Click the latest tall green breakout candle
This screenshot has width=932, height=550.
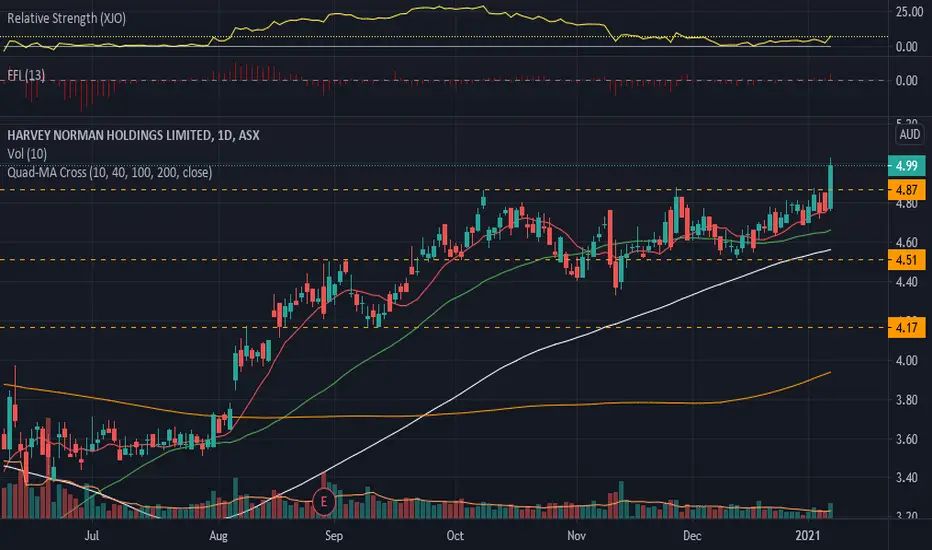coord(830,187)
